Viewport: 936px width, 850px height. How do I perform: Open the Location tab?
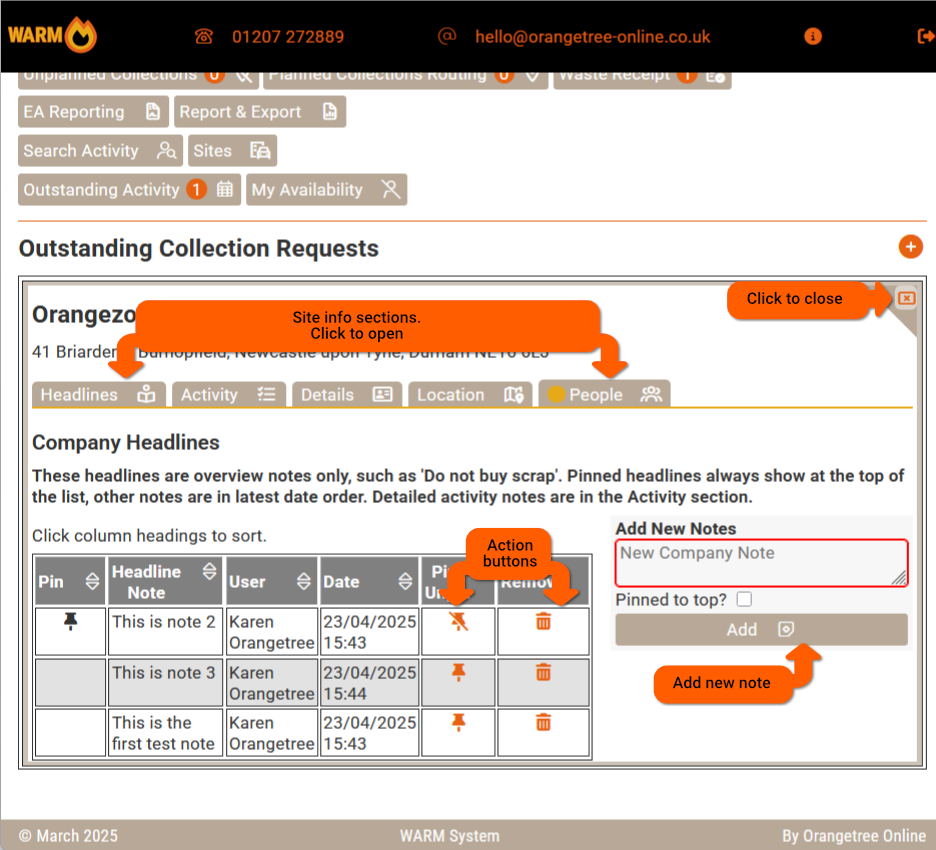click(469, 395)
